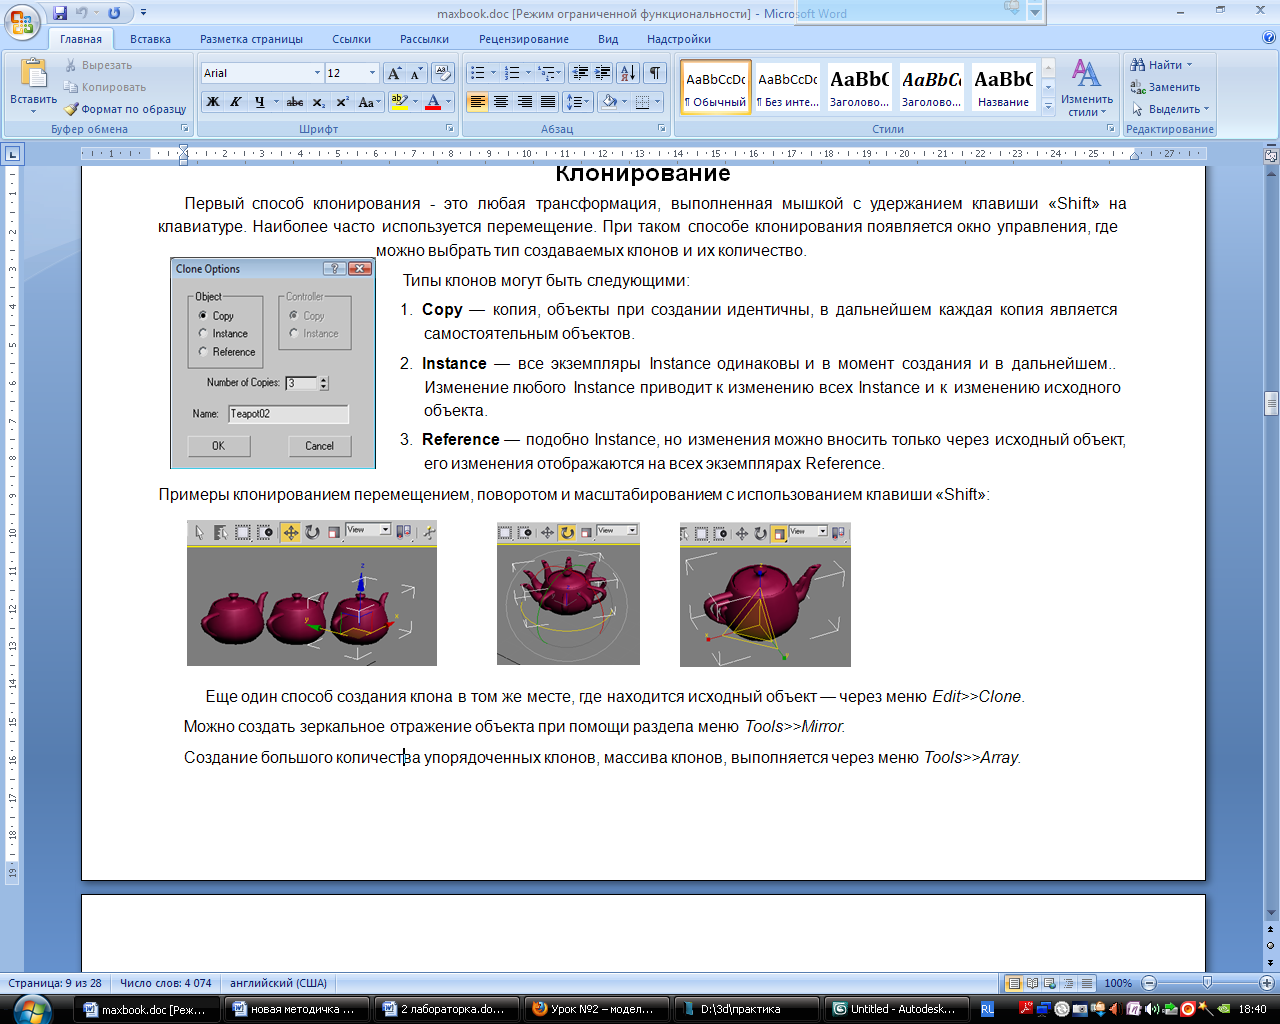This screenshot has height=1024, width=1280.
Task: Toggle Italic (К) formatting
Action: point(235,102)
